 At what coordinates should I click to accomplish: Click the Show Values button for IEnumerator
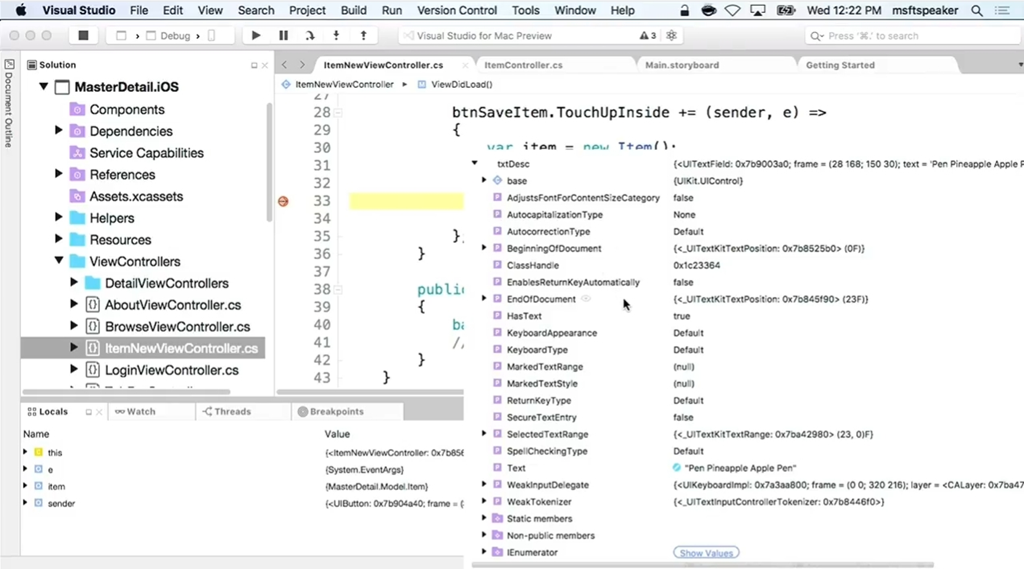tap(706, 553)
